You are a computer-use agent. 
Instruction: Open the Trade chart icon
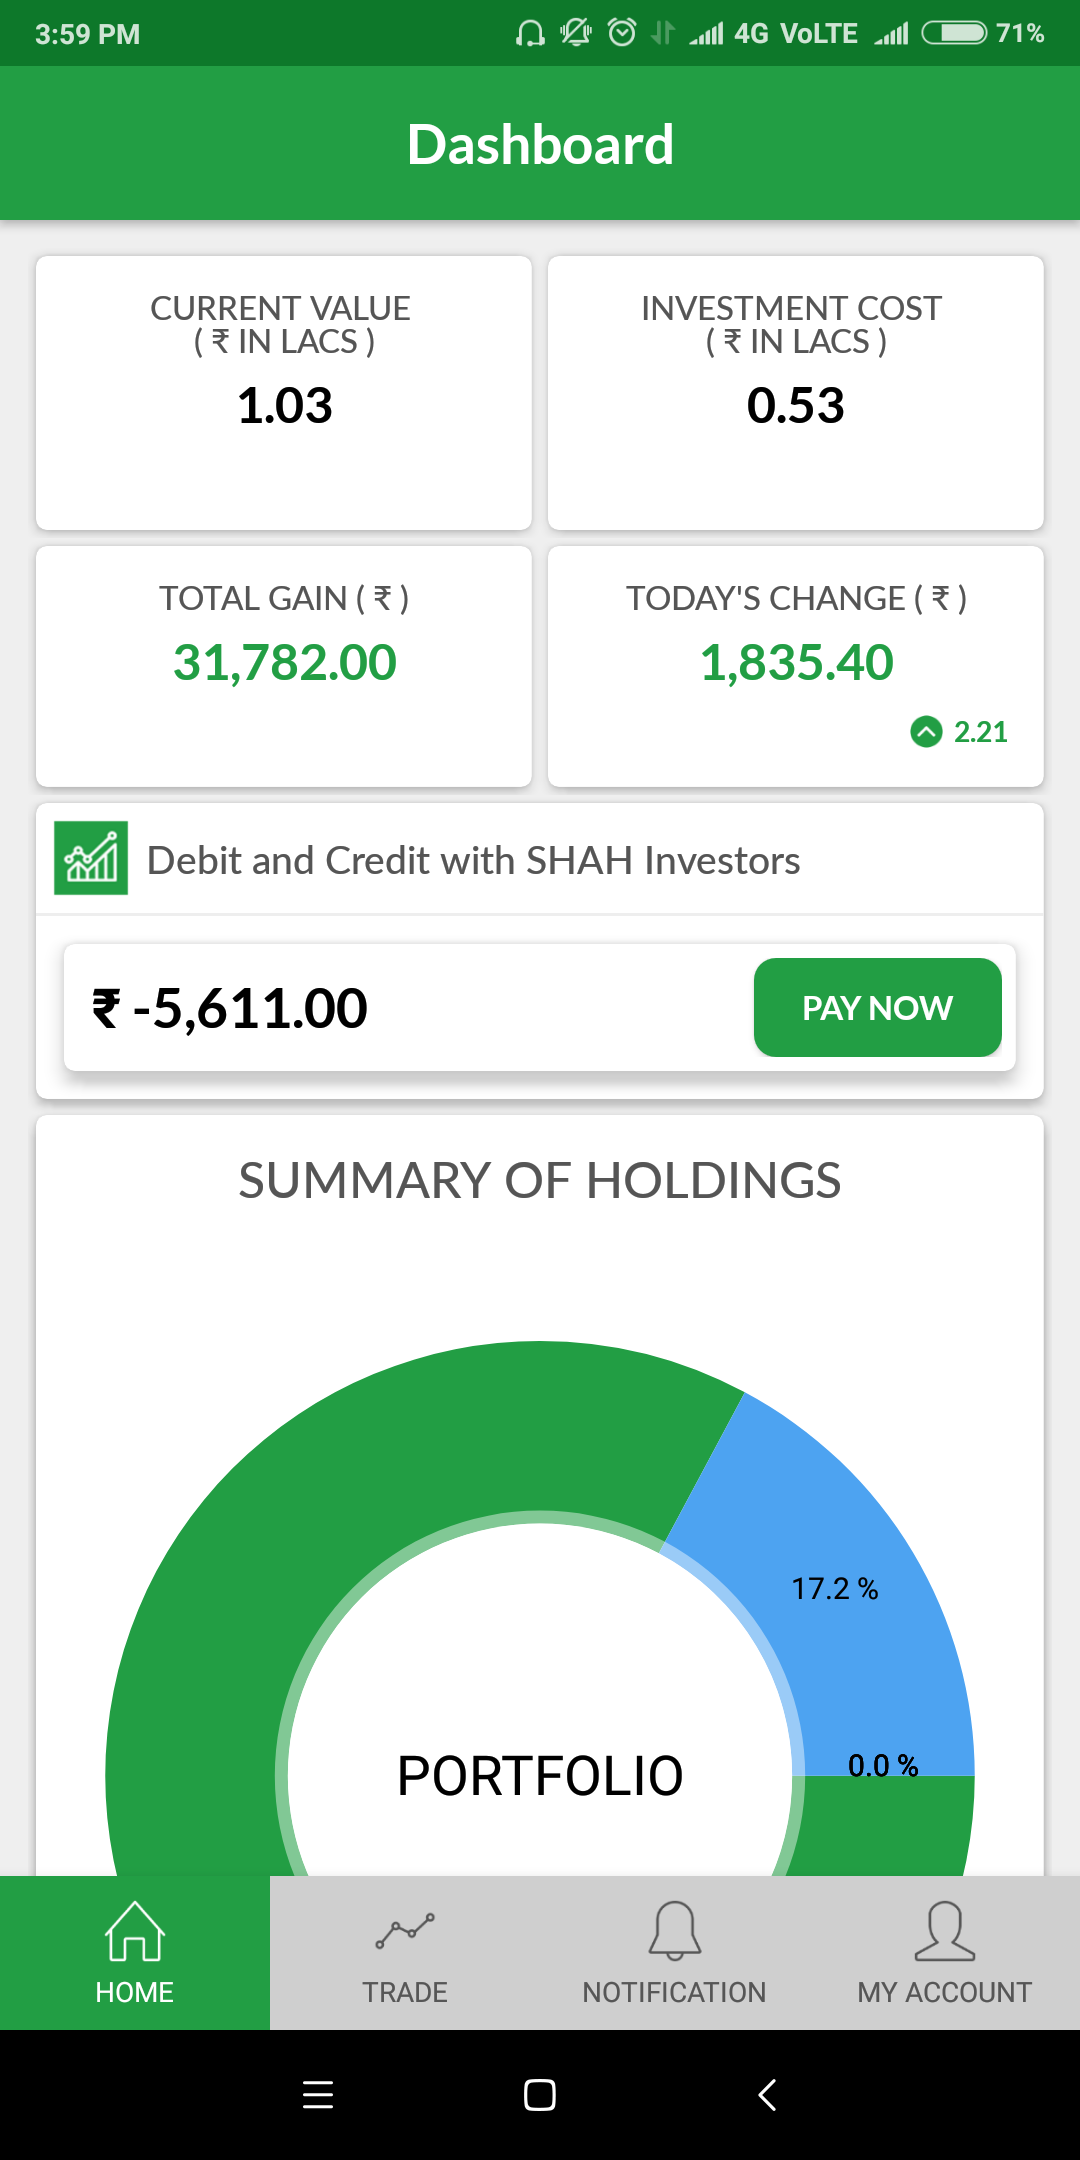(x=405, y=1931)
